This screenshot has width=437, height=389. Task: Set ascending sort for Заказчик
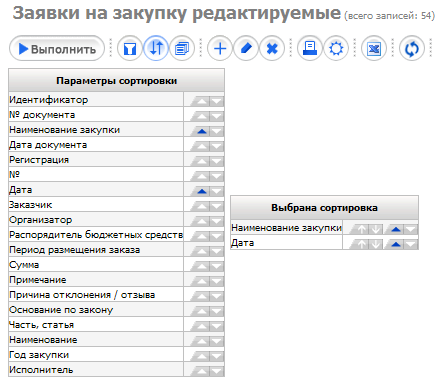[x=201, y=206]
